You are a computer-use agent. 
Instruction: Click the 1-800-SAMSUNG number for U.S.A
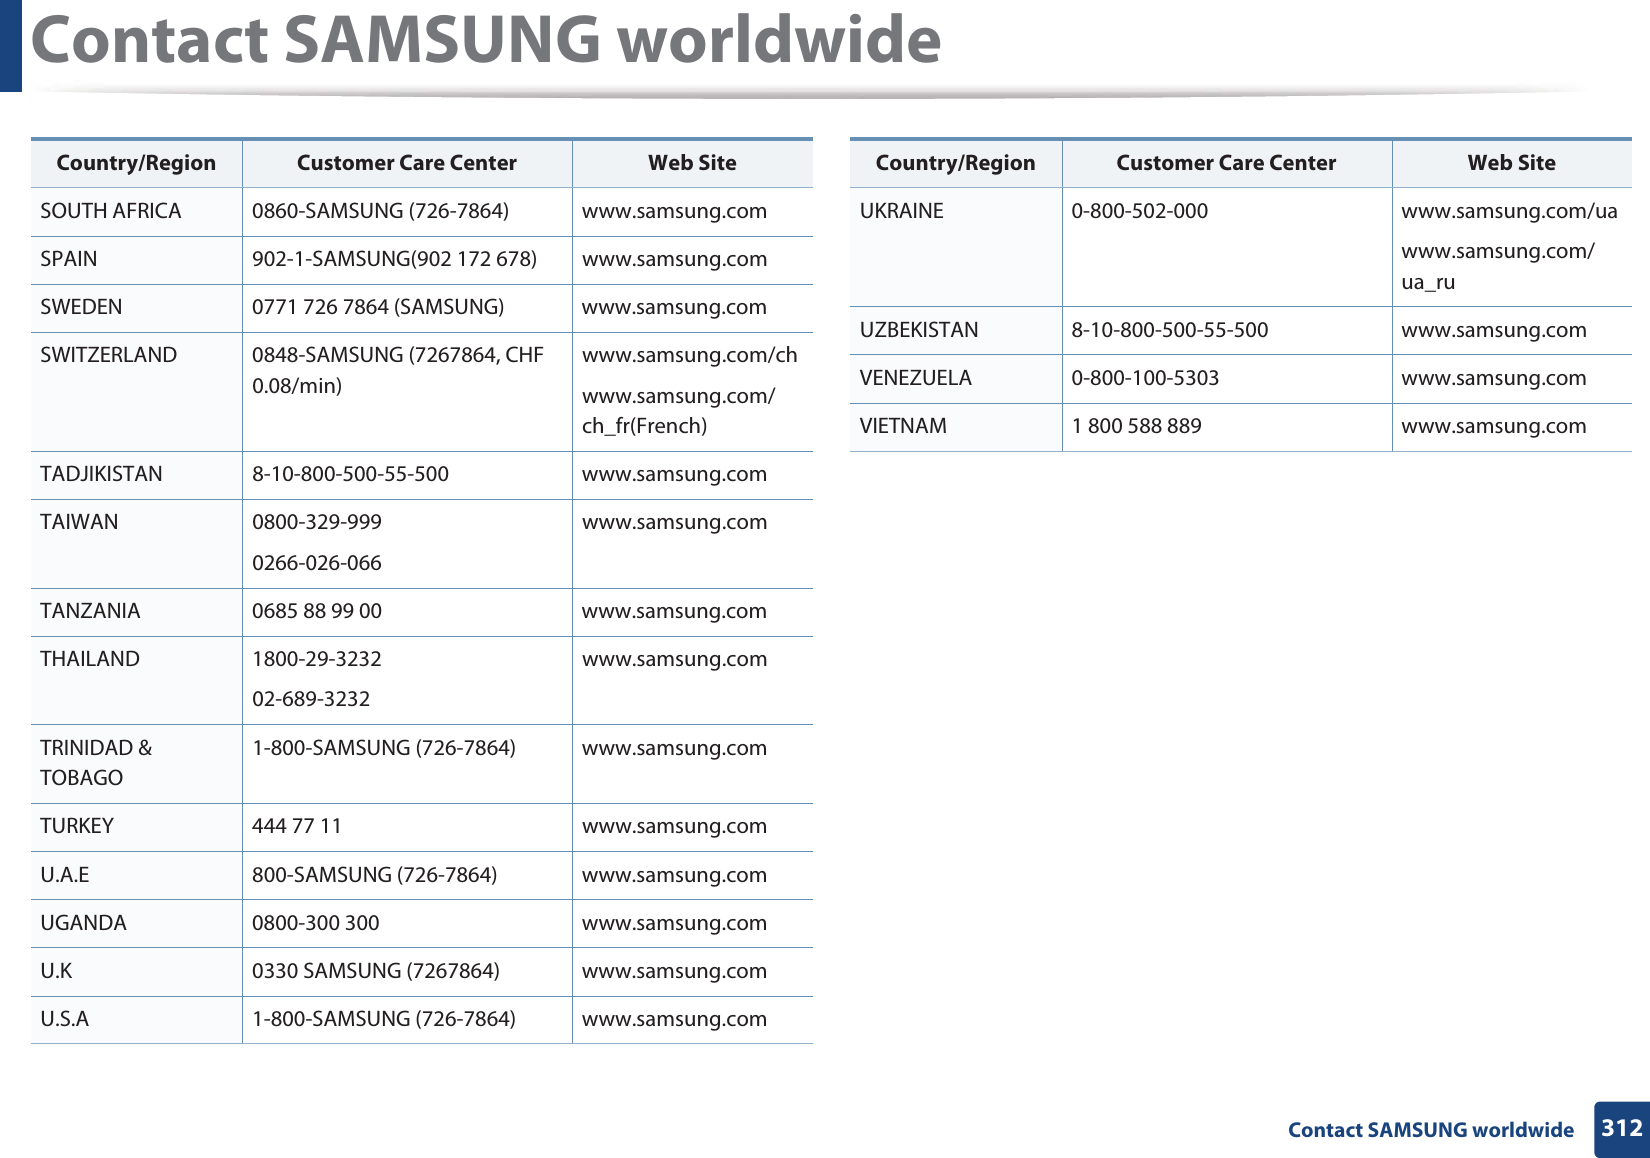click(x=384, y=1019)
